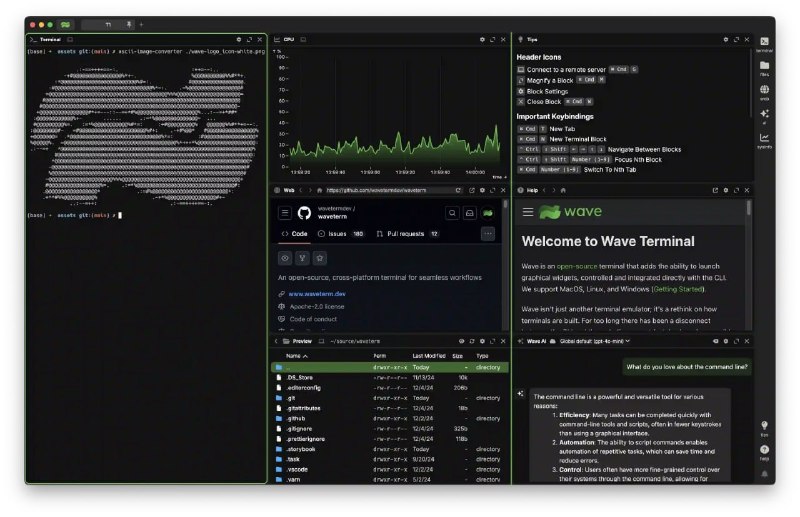The image size is (800, 517).
Task: Click the Preview block connection icon
Action: point(321,341)
